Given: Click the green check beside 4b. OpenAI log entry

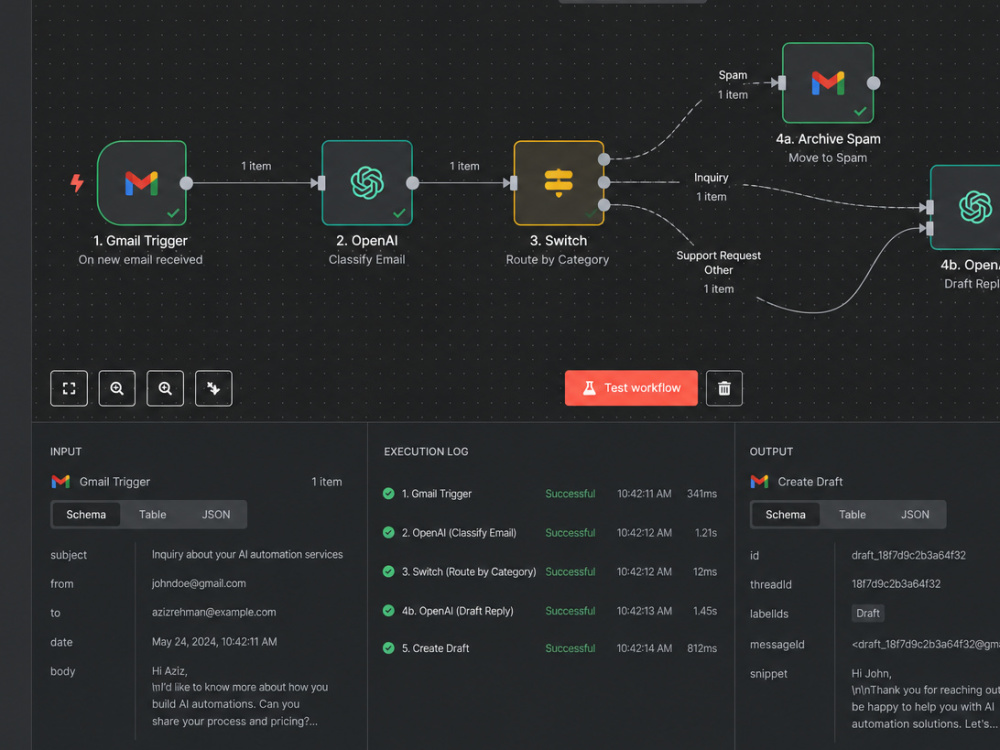Looking at the screenshot, I should [388, 611].
